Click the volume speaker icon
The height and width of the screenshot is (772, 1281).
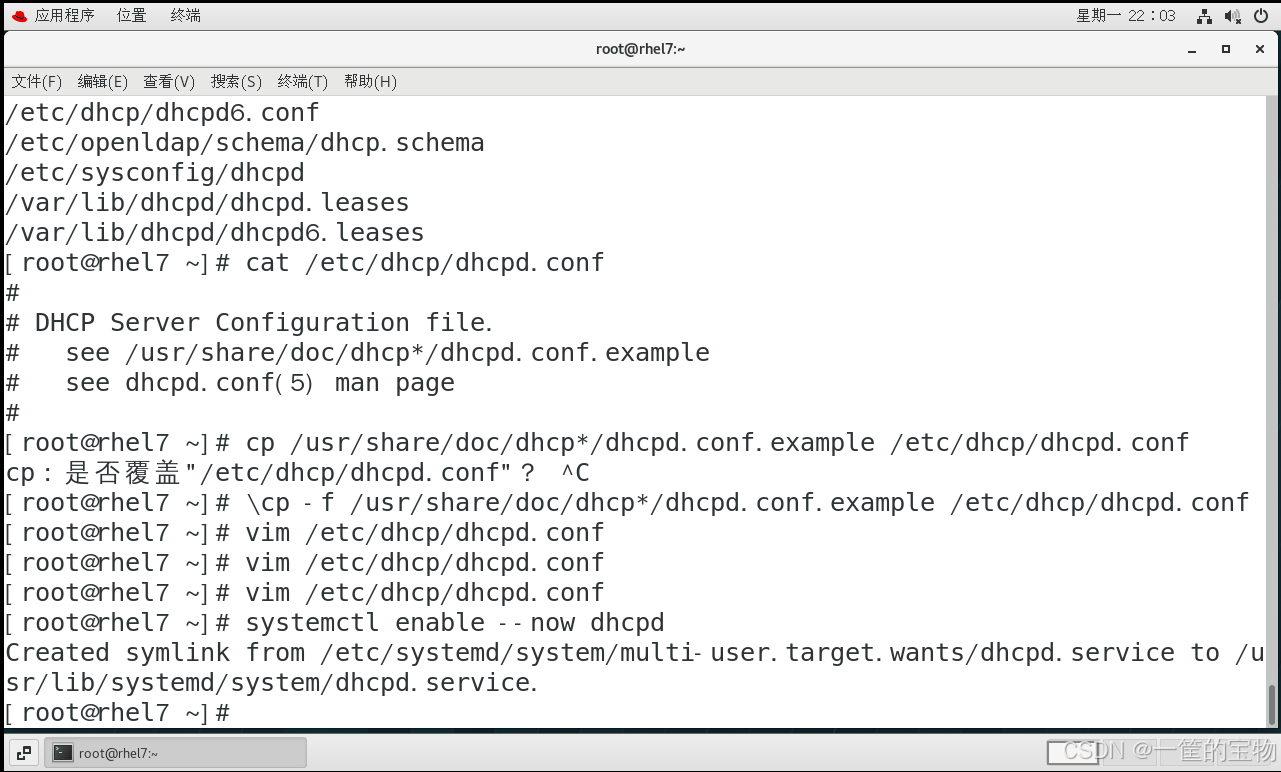coord(1232,16)
